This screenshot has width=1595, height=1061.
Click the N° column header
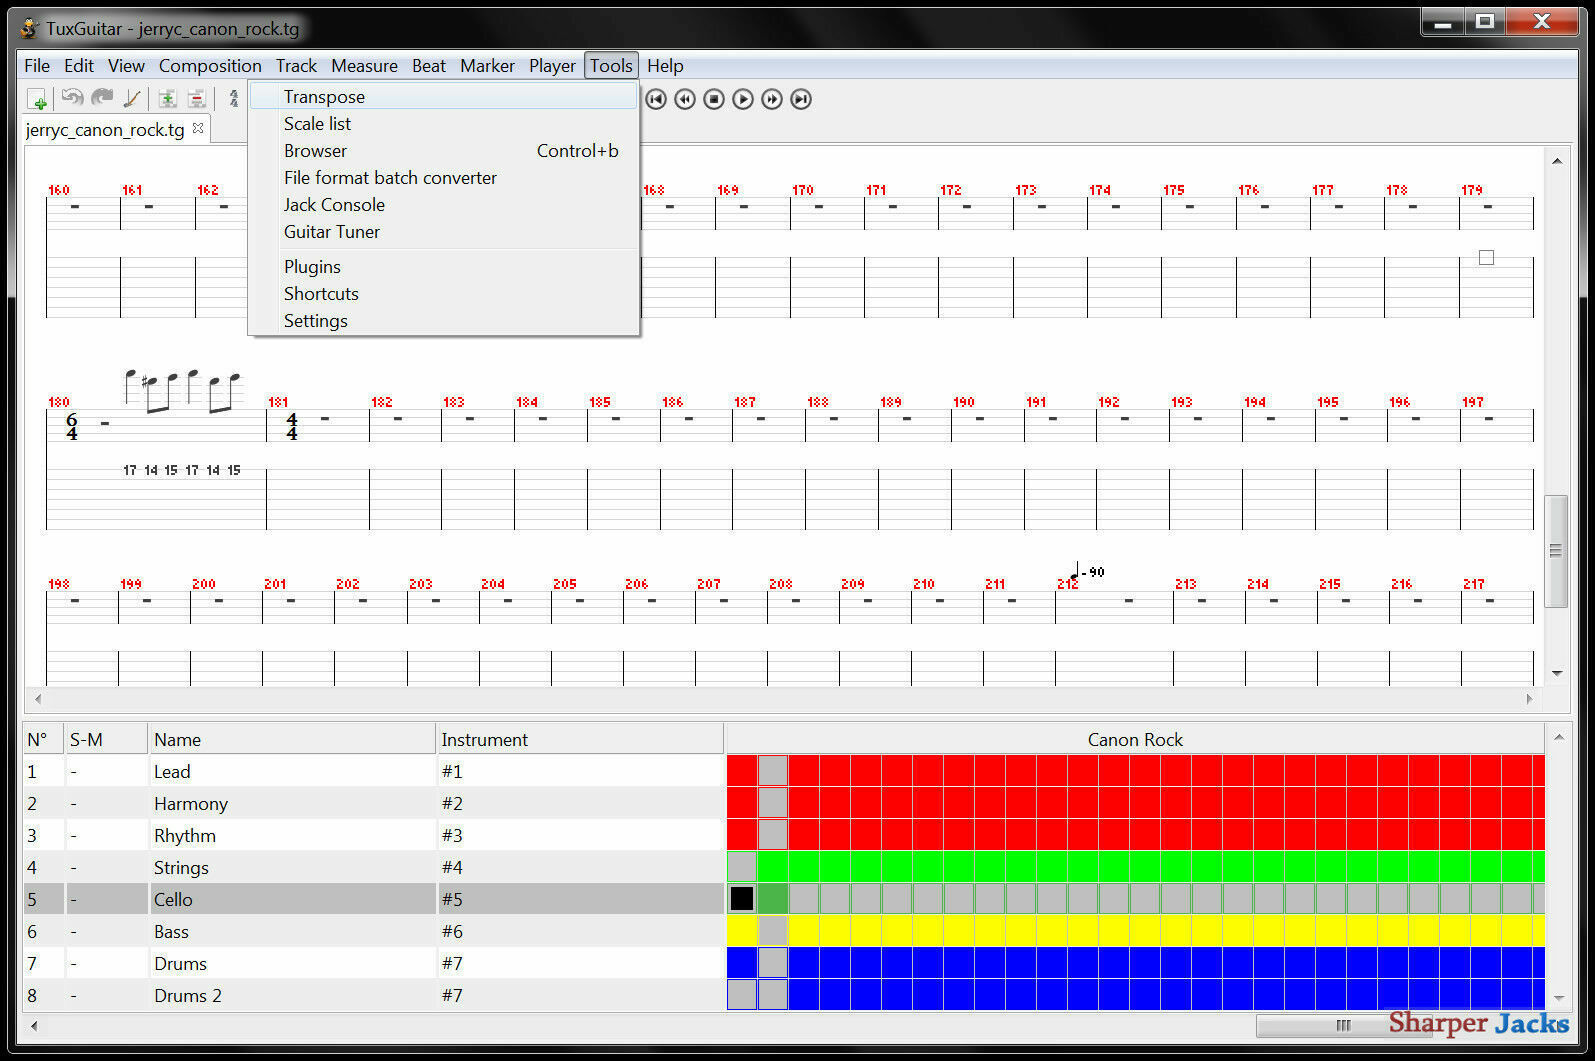click(43, 739)
